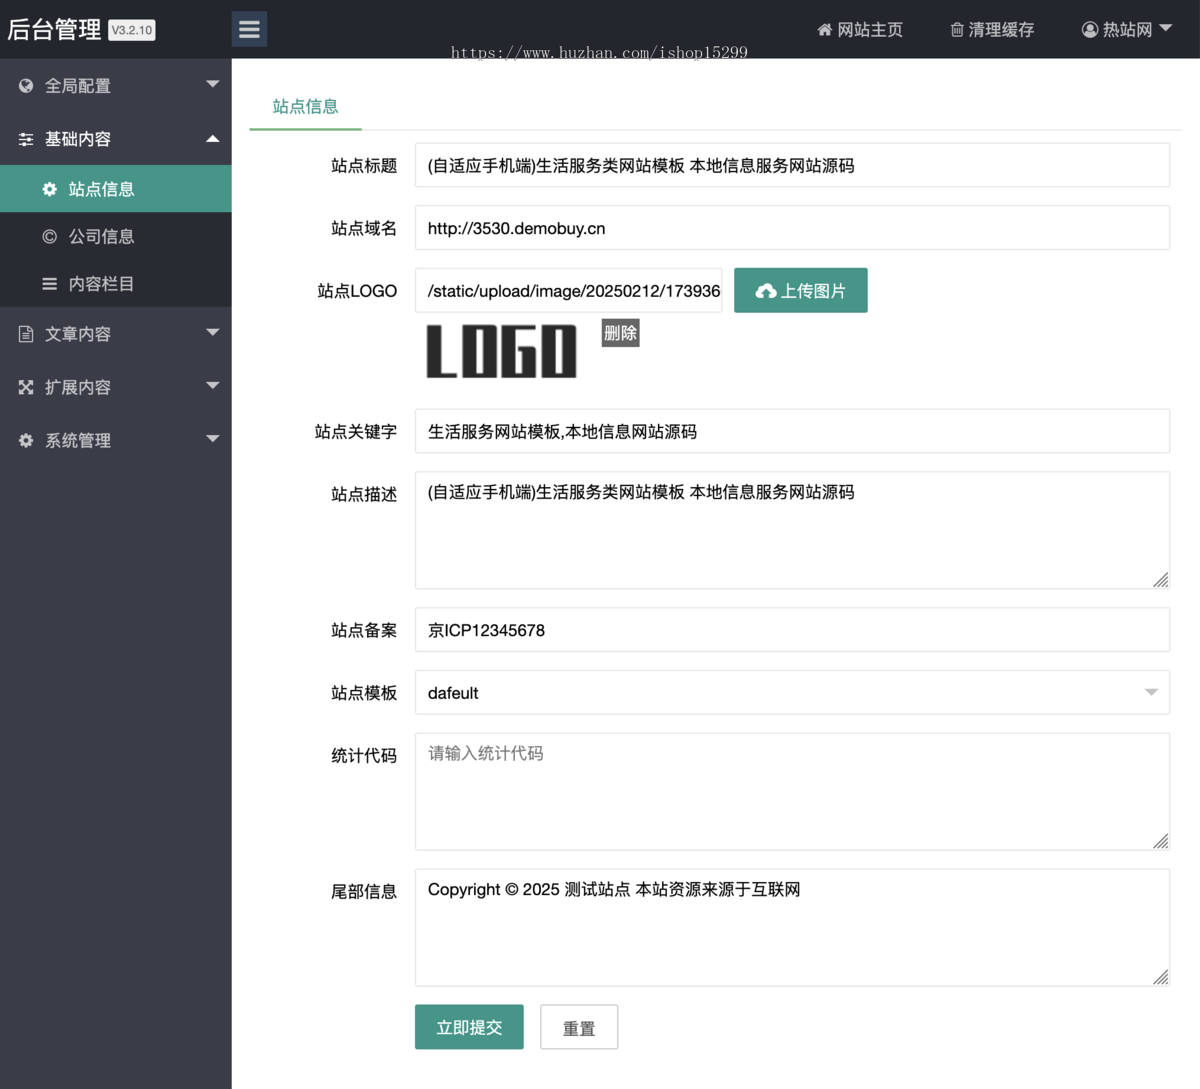This screenshot has height=1089, width=1200.
Task: Click the V3.2.10 version badge
Action: tap(132, 30)
